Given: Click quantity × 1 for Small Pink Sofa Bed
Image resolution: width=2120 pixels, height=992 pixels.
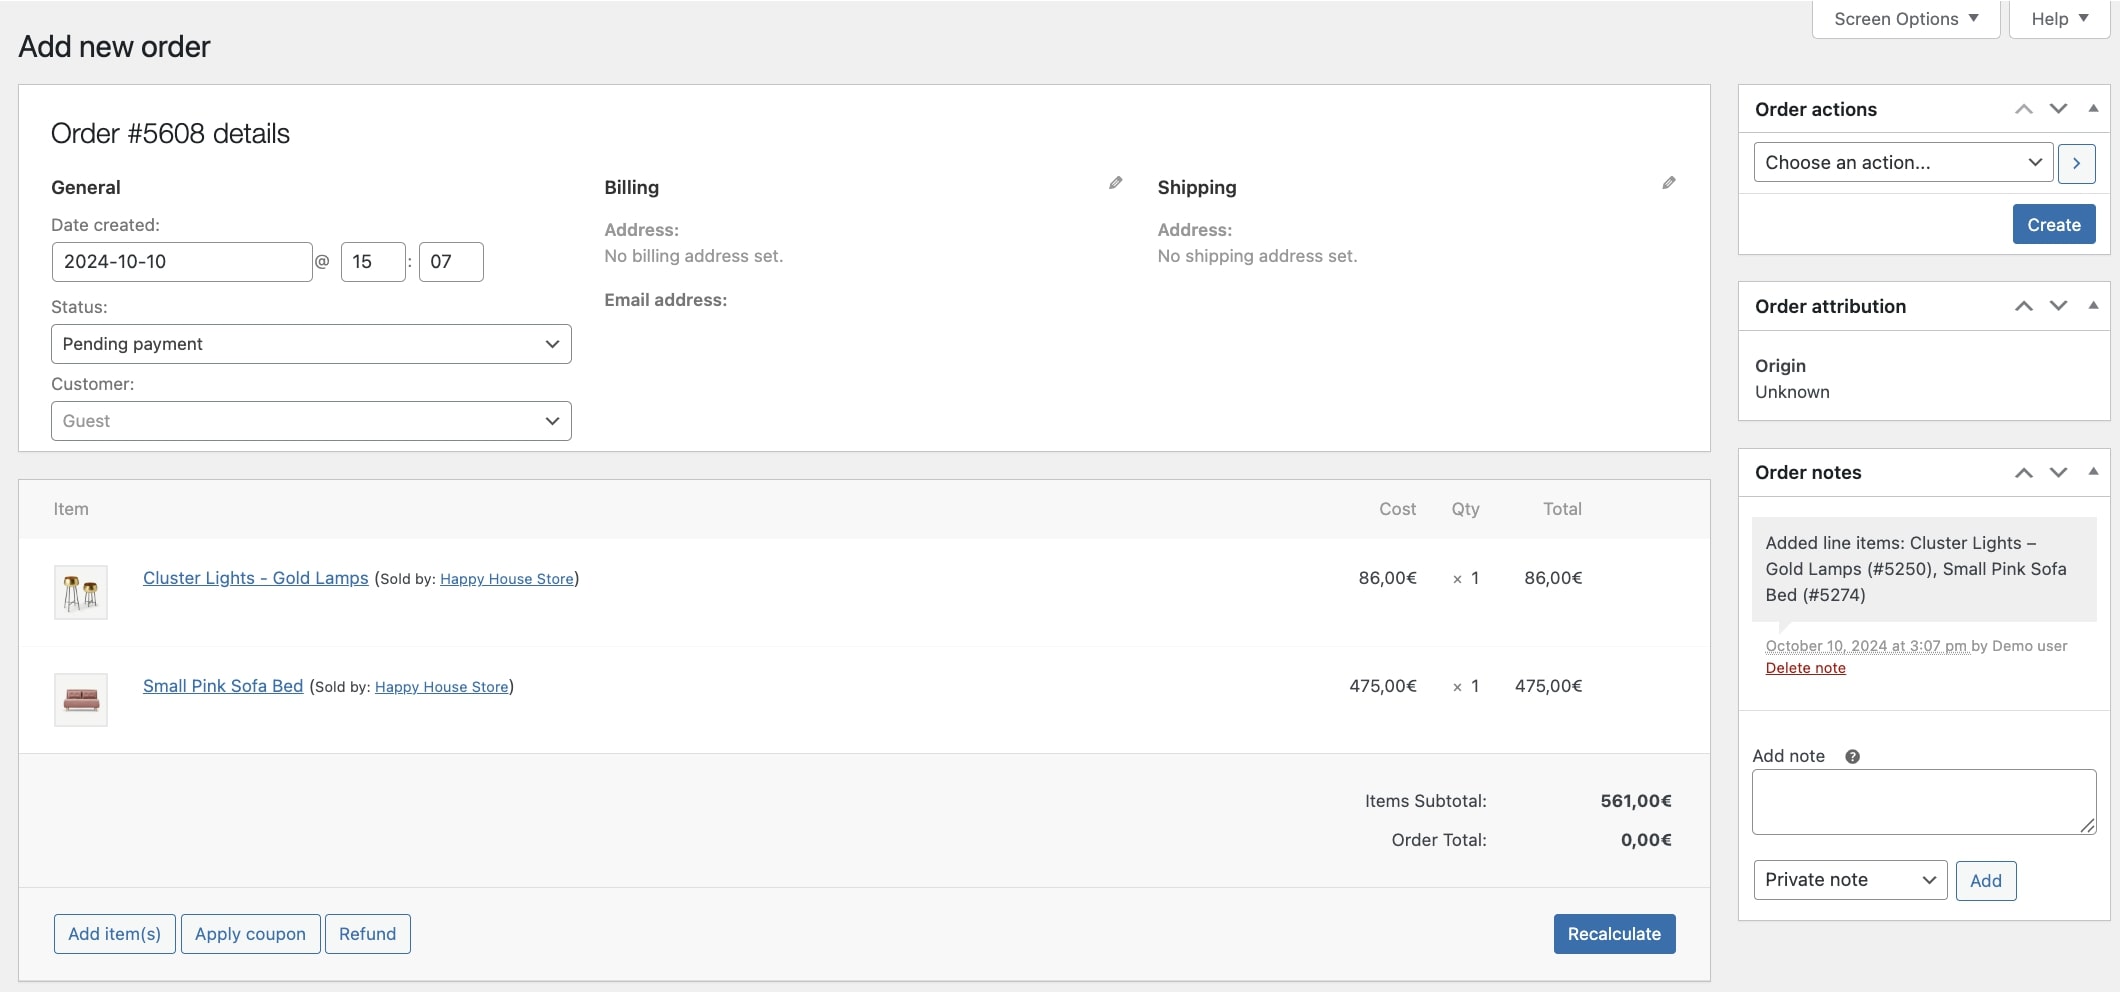Looking at the screenshot, I should tap(1466, 686).
